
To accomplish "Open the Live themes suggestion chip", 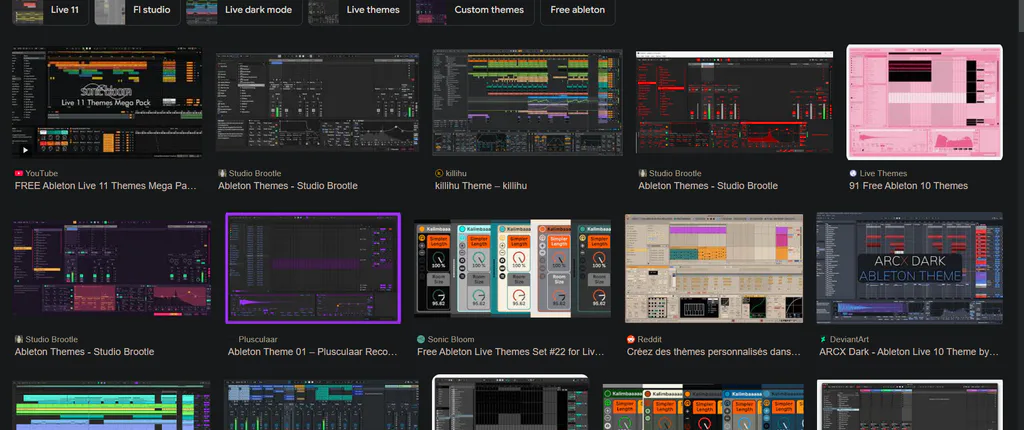I will (359, 10).
